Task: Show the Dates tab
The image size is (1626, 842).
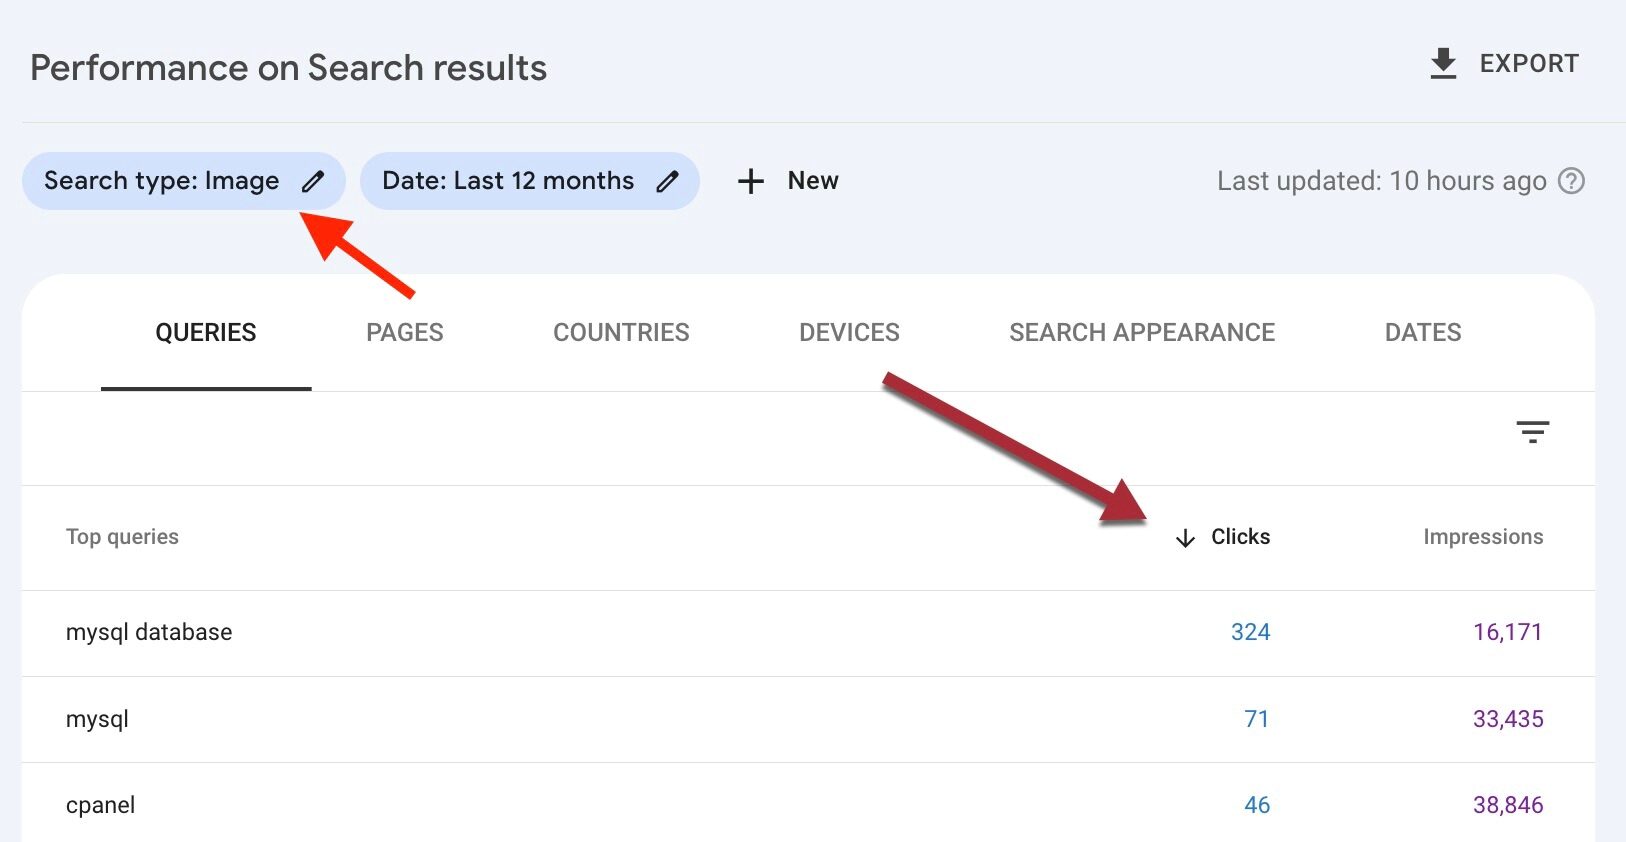Action: point(1423,333)
